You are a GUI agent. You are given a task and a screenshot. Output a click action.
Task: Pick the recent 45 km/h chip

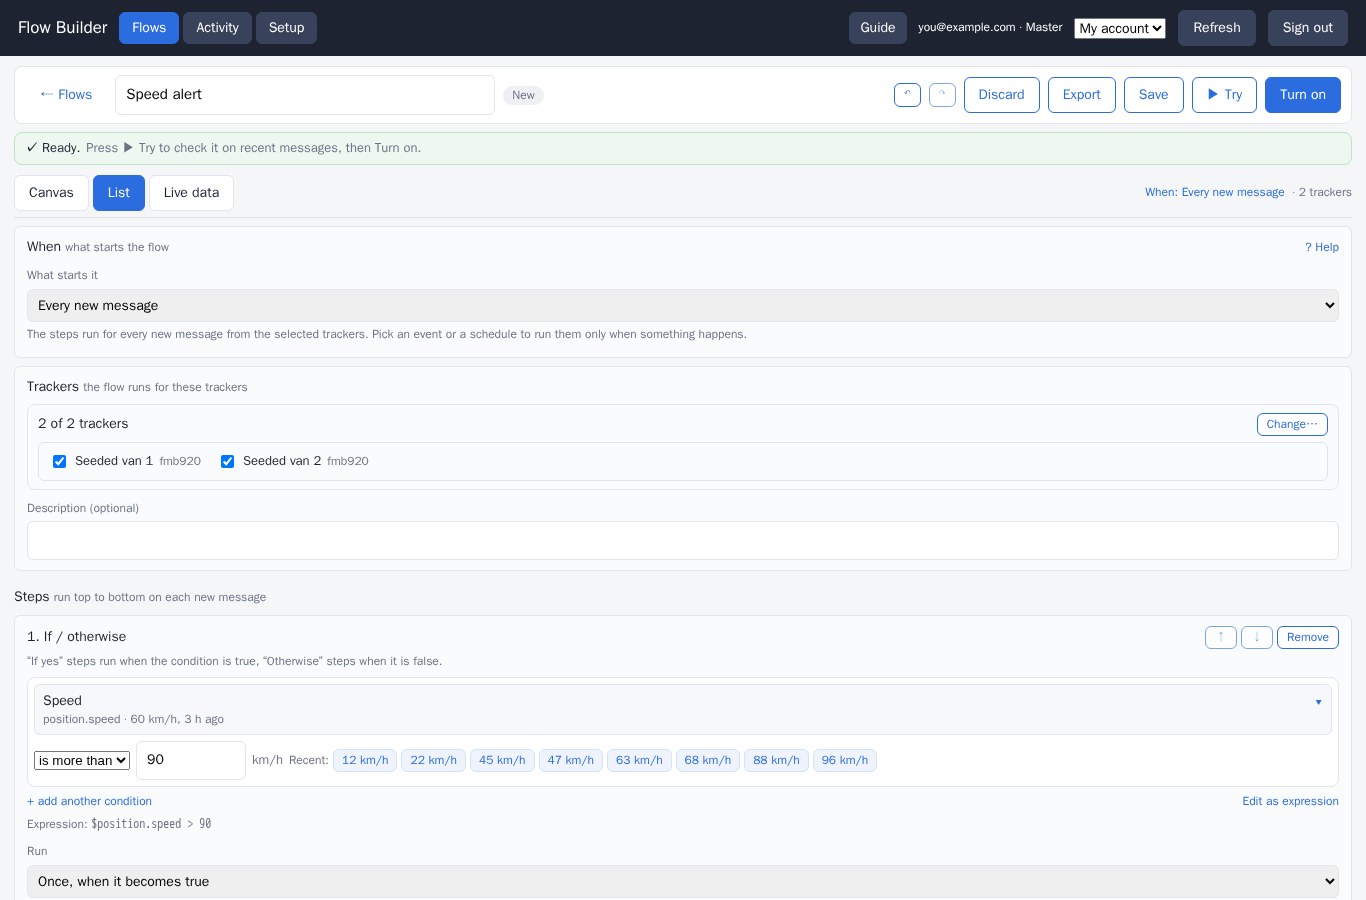pyautogui.click(x=502, y=761)
